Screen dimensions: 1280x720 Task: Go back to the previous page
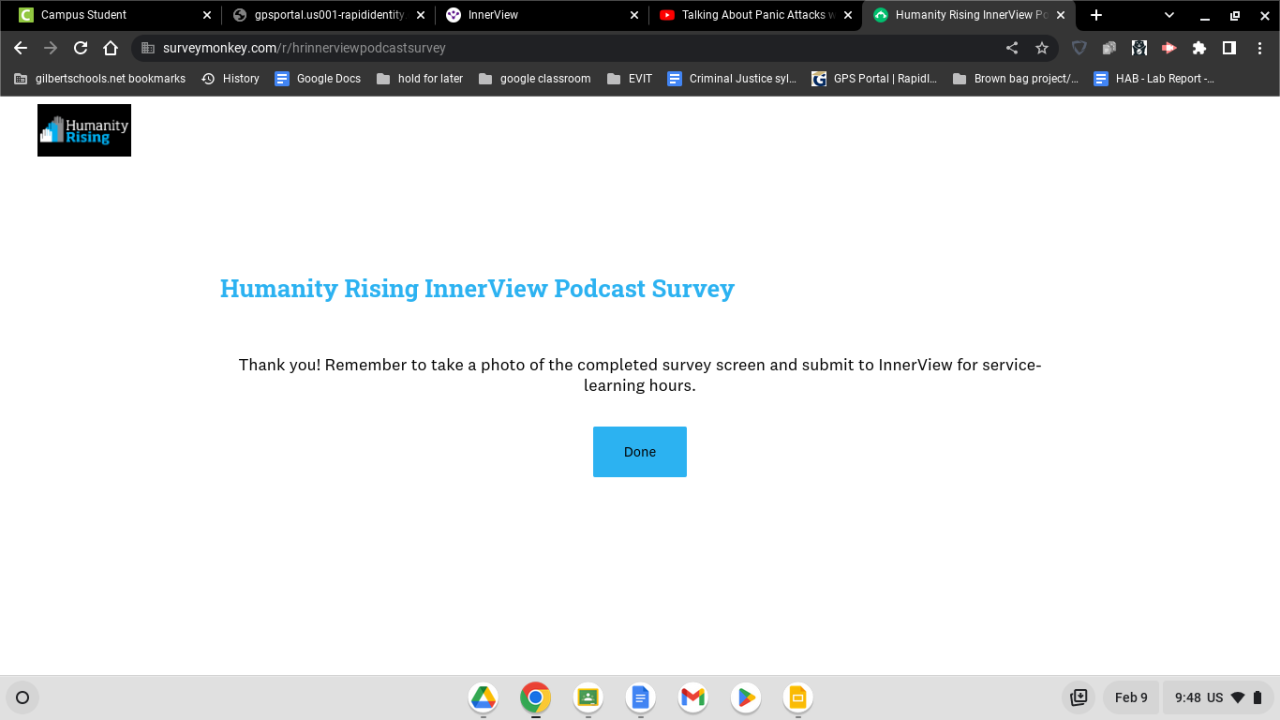21,48
